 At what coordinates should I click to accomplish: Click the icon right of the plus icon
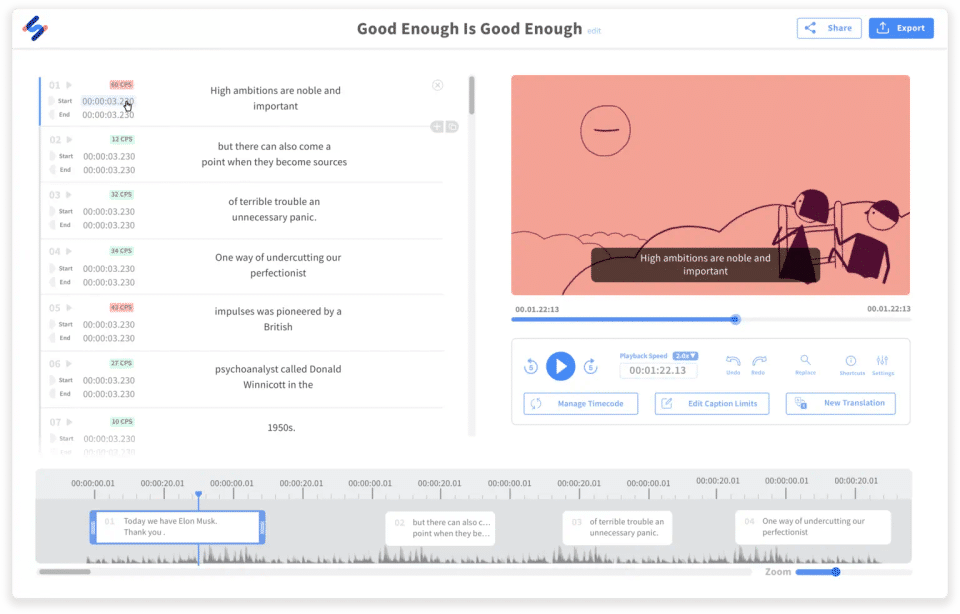point(452,127)
